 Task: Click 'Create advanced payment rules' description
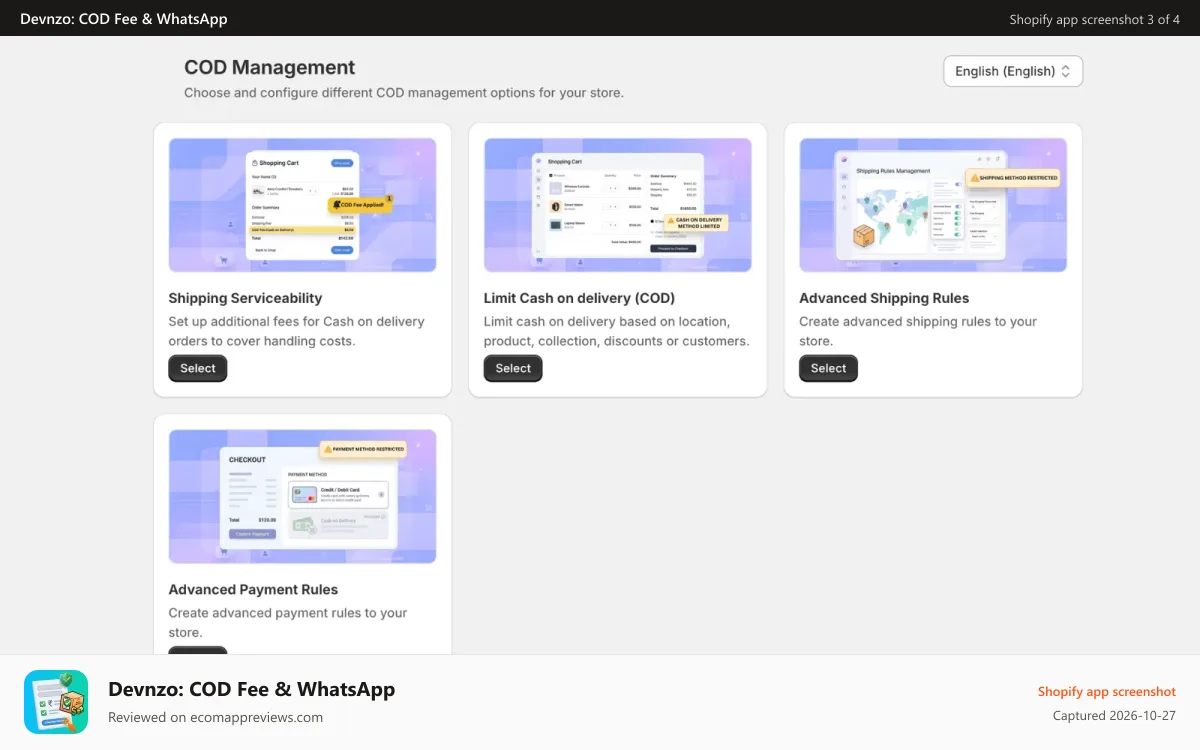pyautogui.click(x=288, y=622)
